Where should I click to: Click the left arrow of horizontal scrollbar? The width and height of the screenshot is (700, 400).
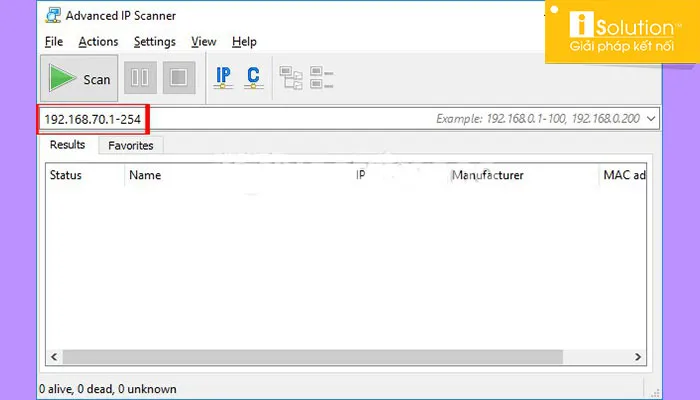coord(54,357)
